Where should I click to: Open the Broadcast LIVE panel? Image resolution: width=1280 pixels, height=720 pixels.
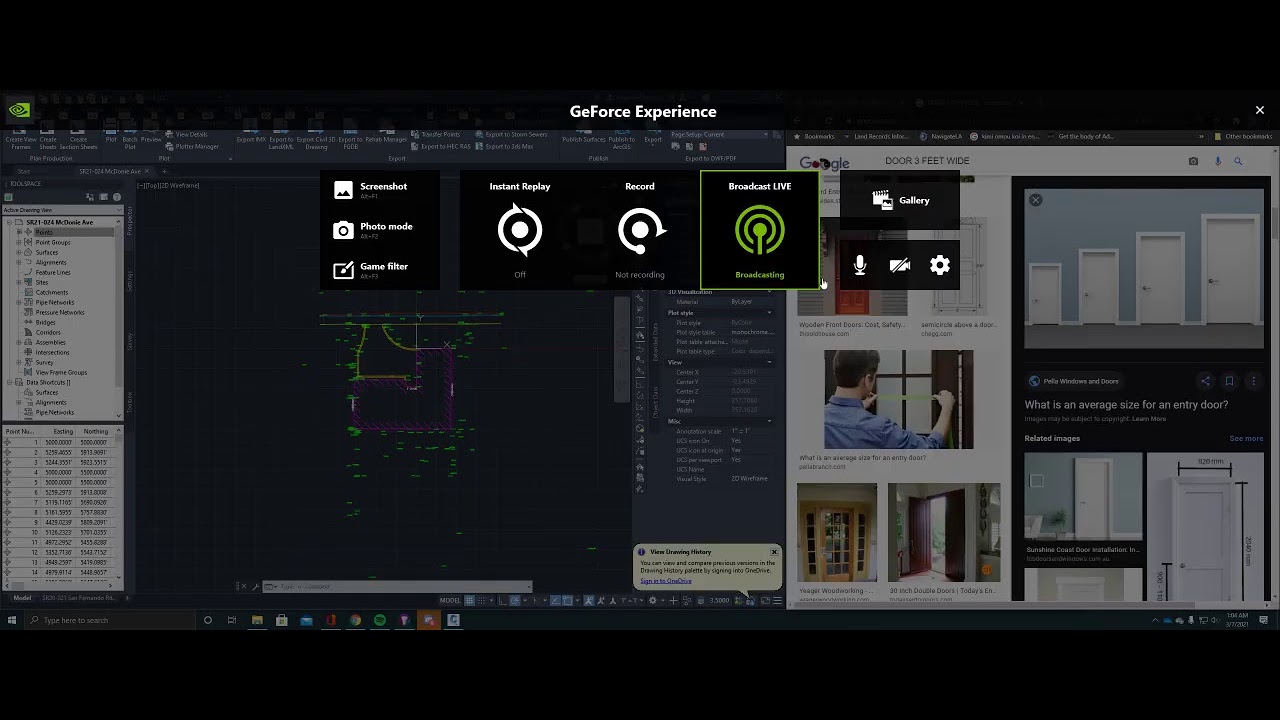(x=760, y=230)
